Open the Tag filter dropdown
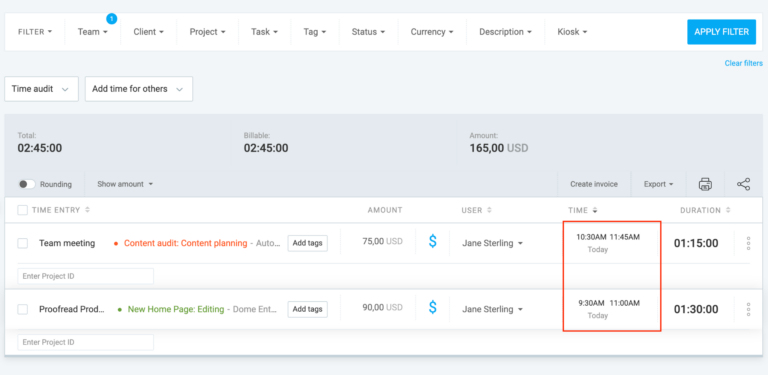 click(x=314, y=32)
